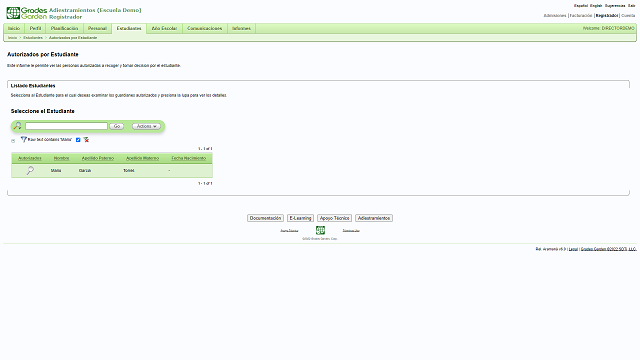Switch to the Planificación tab

[64, 29]
